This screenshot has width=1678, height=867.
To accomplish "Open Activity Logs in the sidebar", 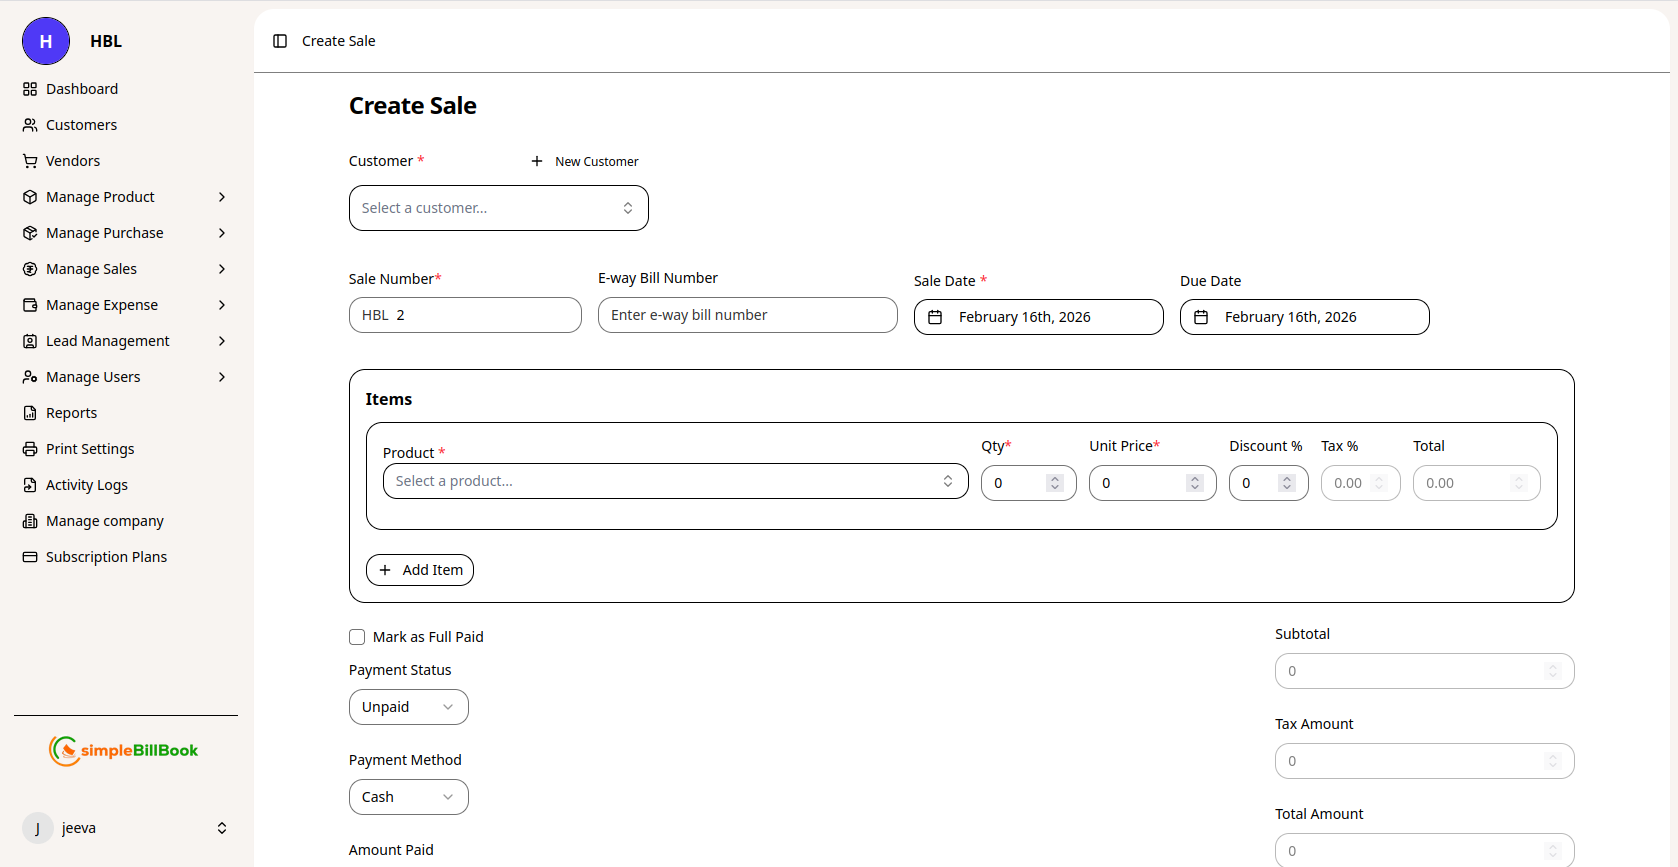I will tap(86, 485).
